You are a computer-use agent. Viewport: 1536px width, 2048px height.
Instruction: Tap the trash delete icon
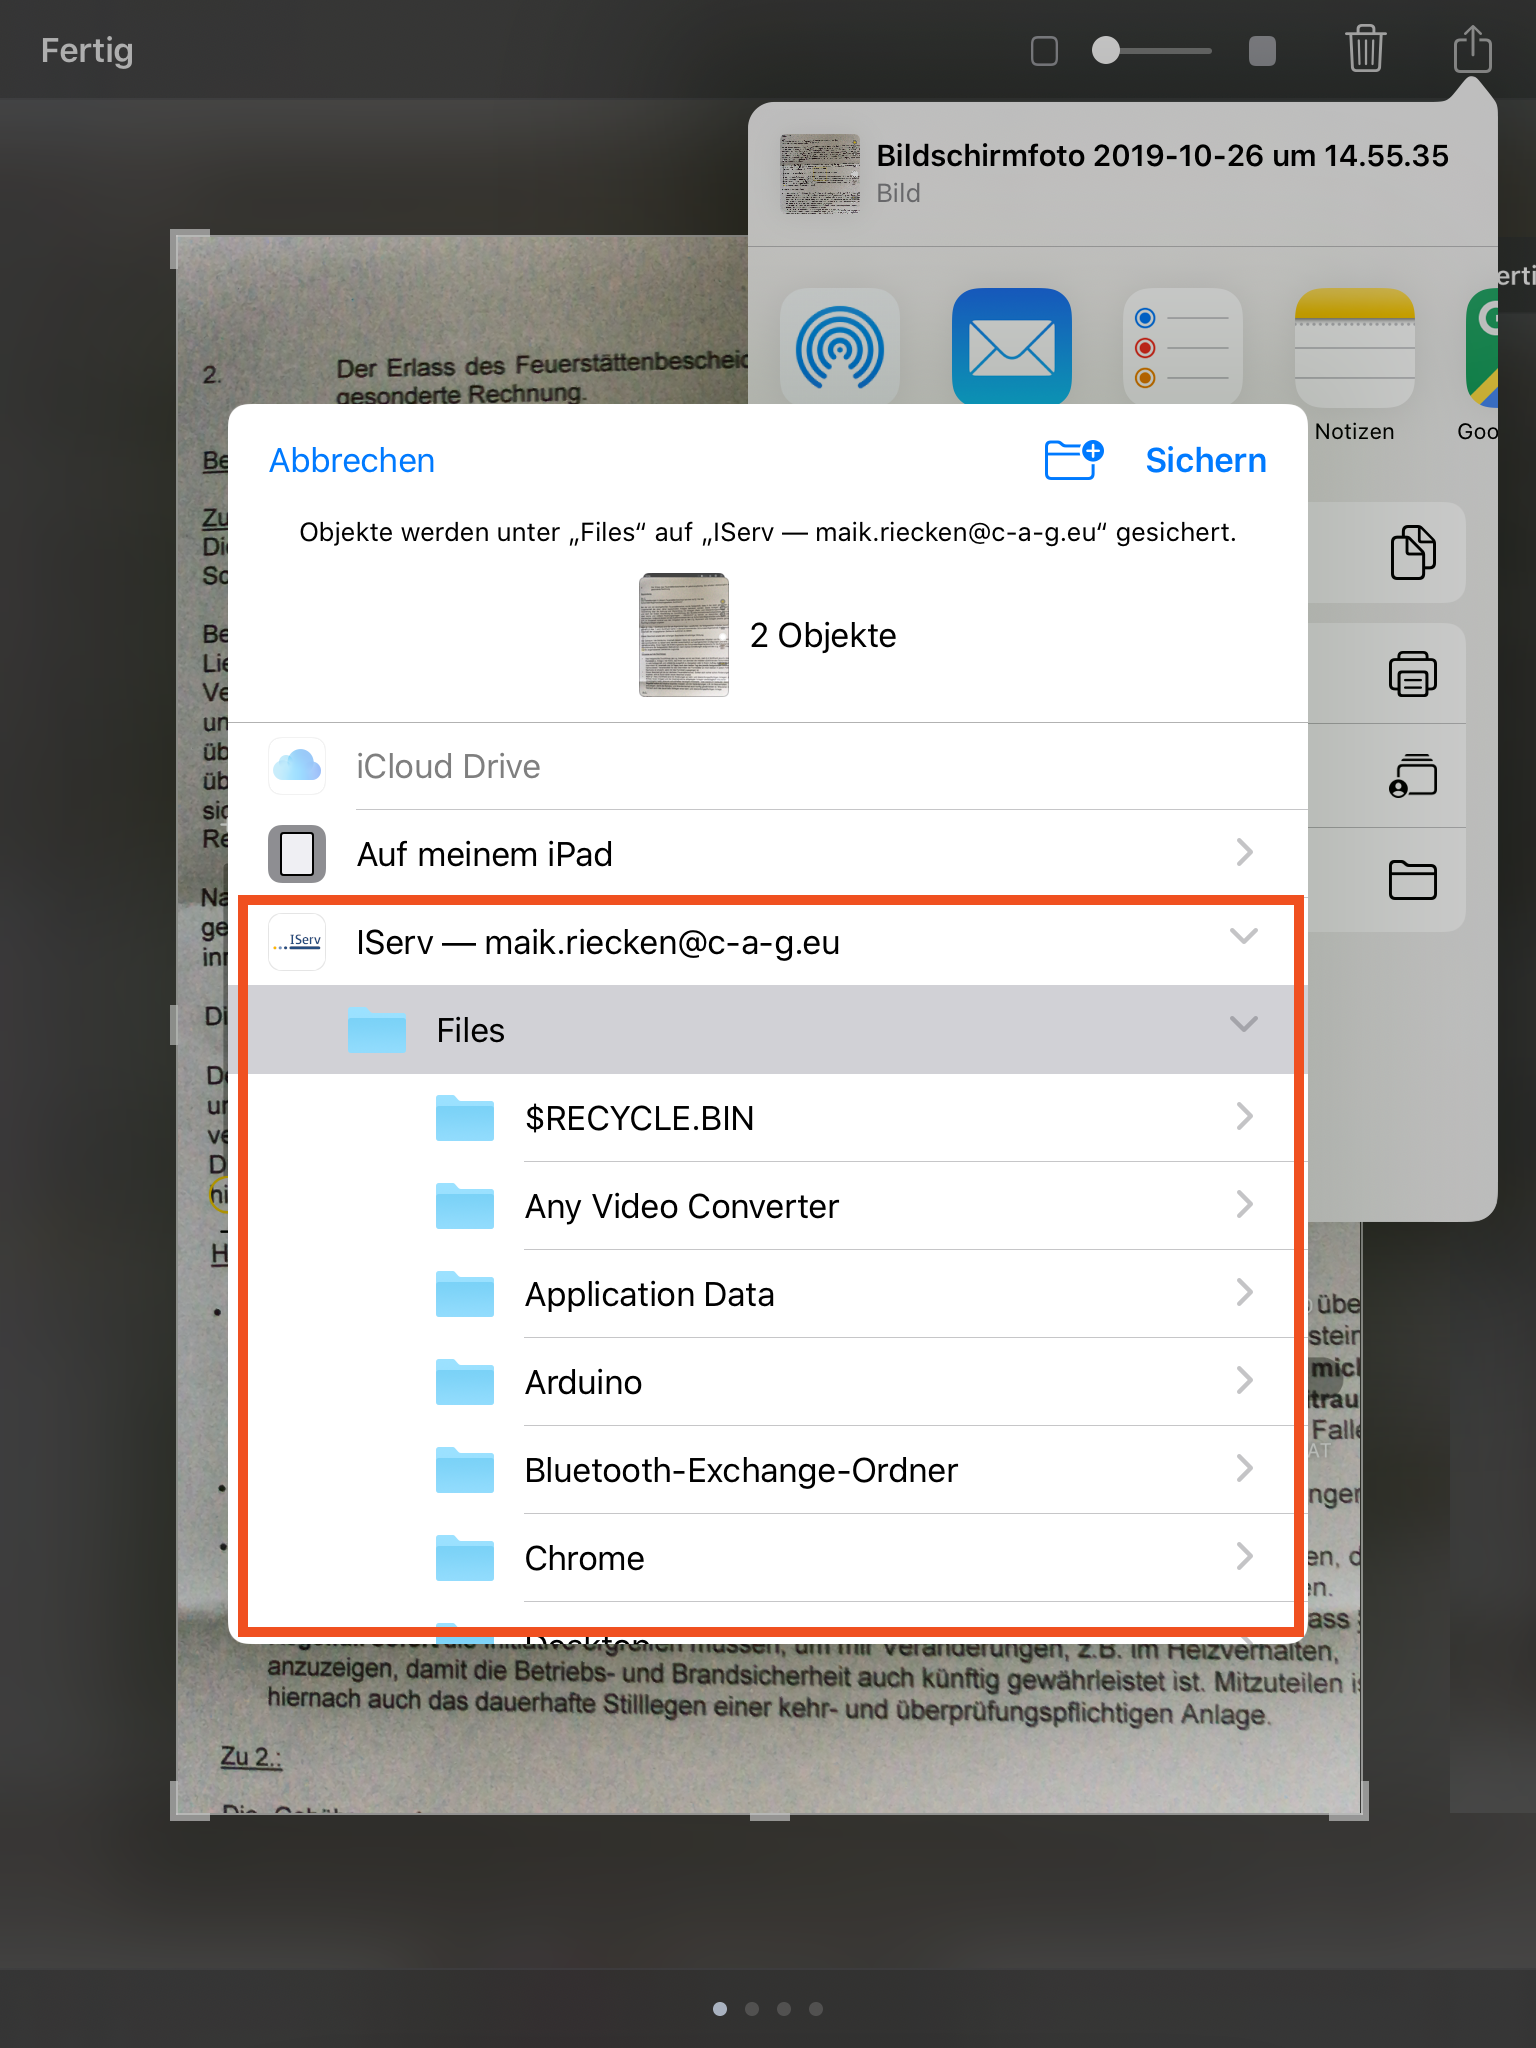click(1365, 50)
